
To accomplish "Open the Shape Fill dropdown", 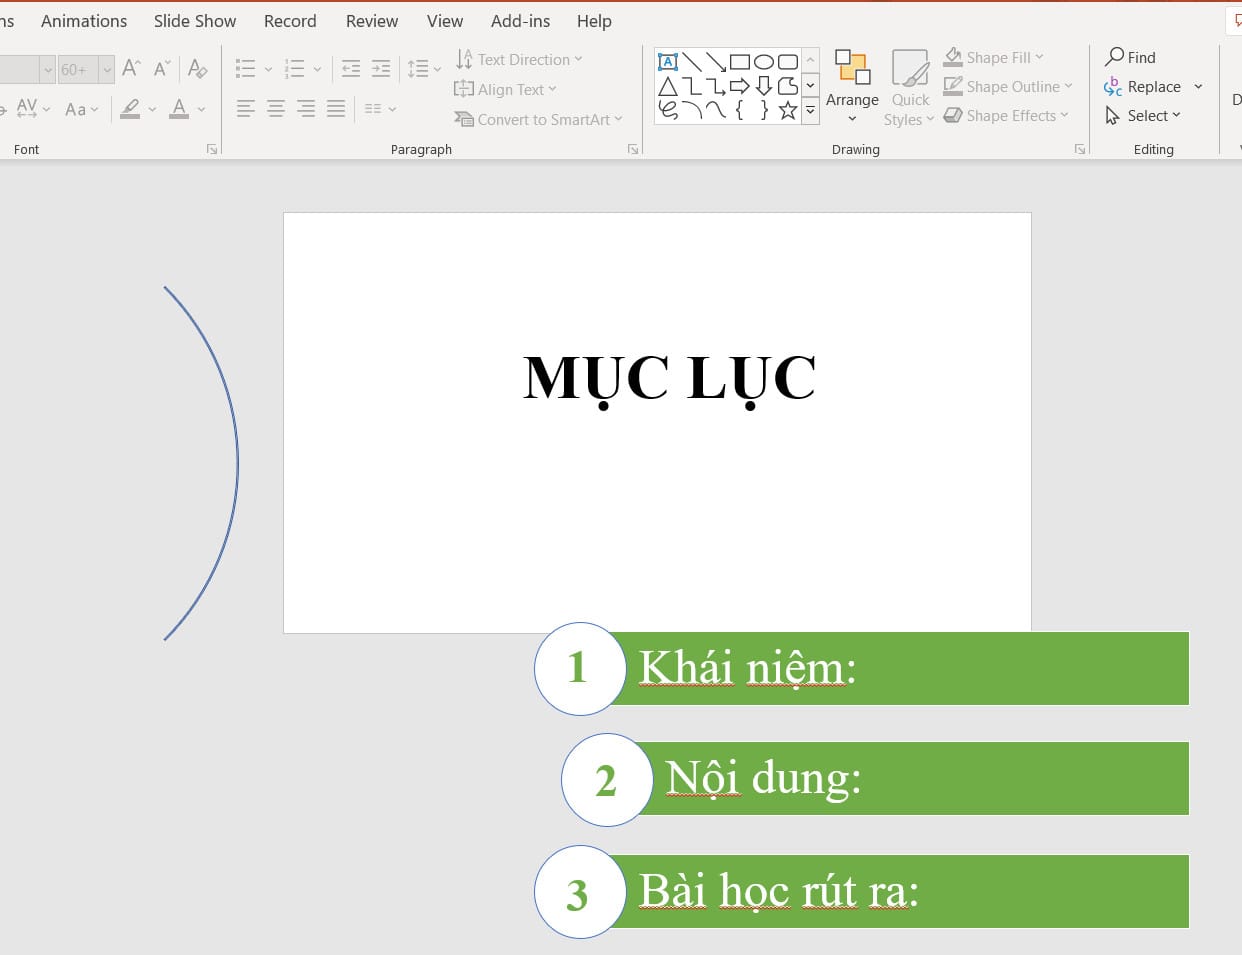I will 993,57.
